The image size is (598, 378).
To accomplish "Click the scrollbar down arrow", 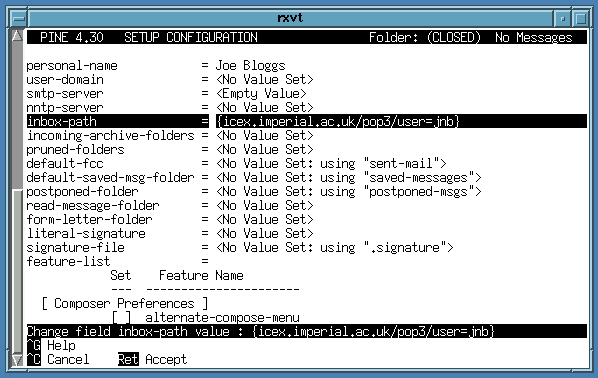I will (x=18, y=360).
